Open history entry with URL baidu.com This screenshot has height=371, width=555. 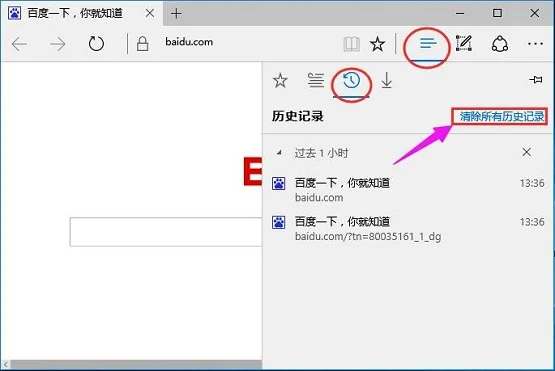pyautogui.click(x=408, y=190)
